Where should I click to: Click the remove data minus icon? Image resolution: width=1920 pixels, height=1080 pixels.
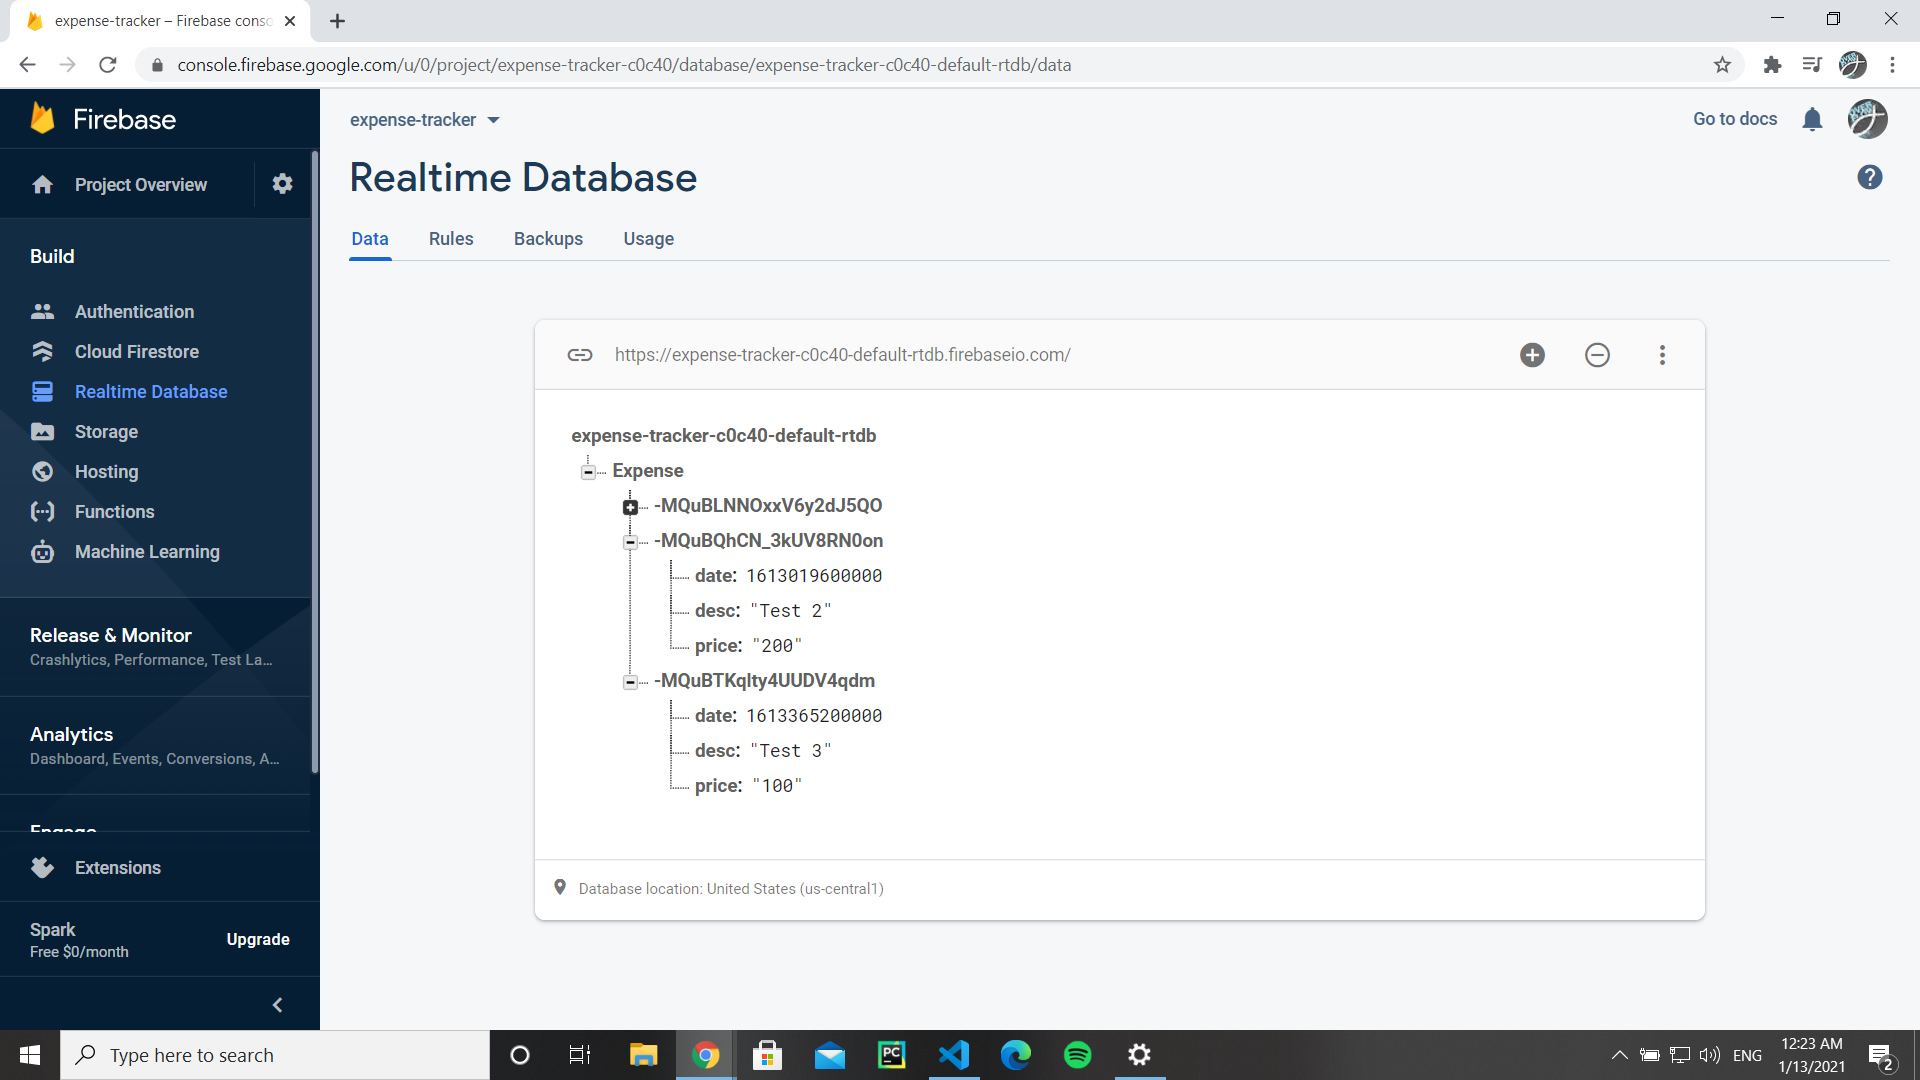1597,354
